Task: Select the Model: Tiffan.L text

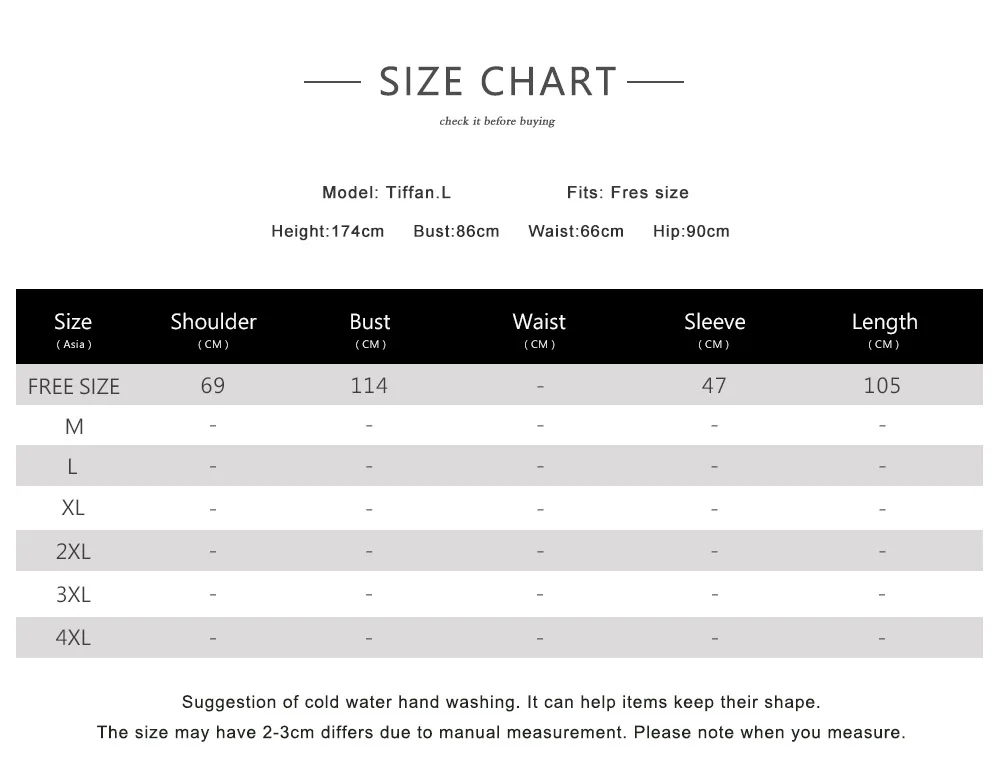Action: click(386, 192)
